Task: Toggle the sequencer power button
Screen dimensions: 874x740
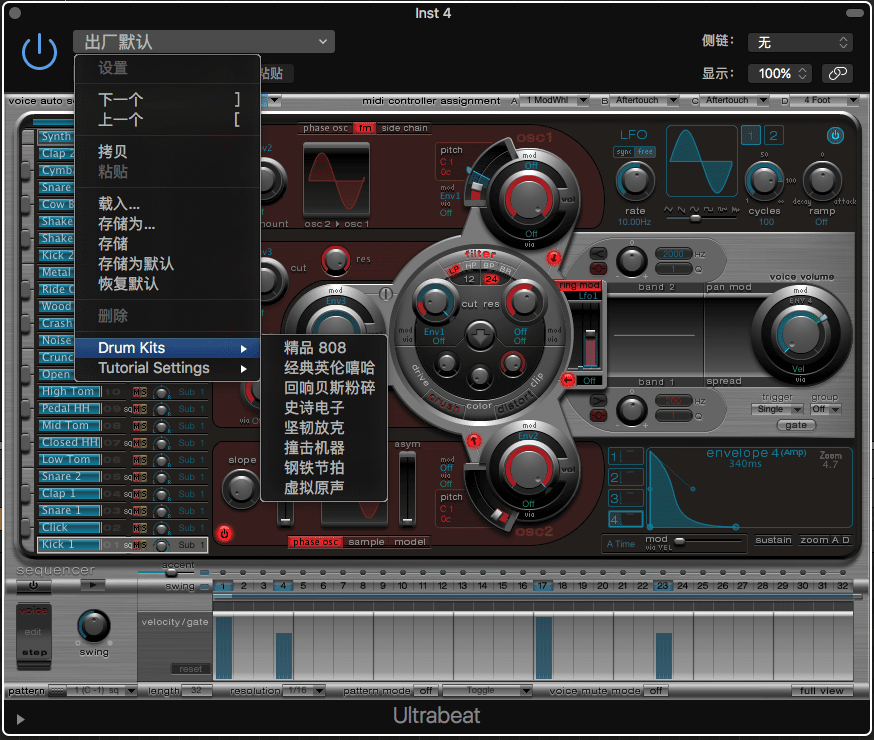Action: point(33,585)
